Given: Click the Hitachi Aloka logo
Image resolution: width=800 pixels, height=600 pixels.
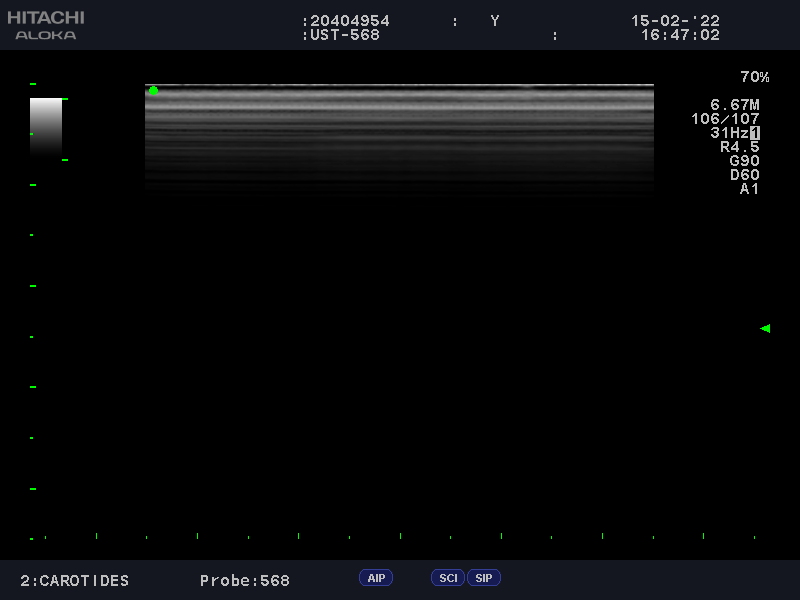Looking at the screenshot, I should pos(46,26).
